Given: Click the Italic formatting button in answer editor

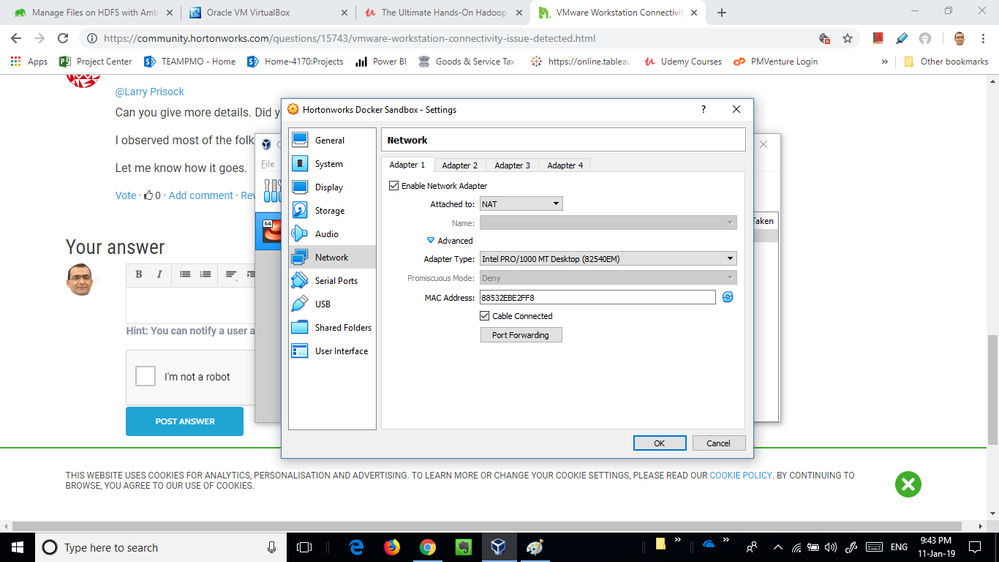Looking at the screenshot, I should tap(159, 274).
